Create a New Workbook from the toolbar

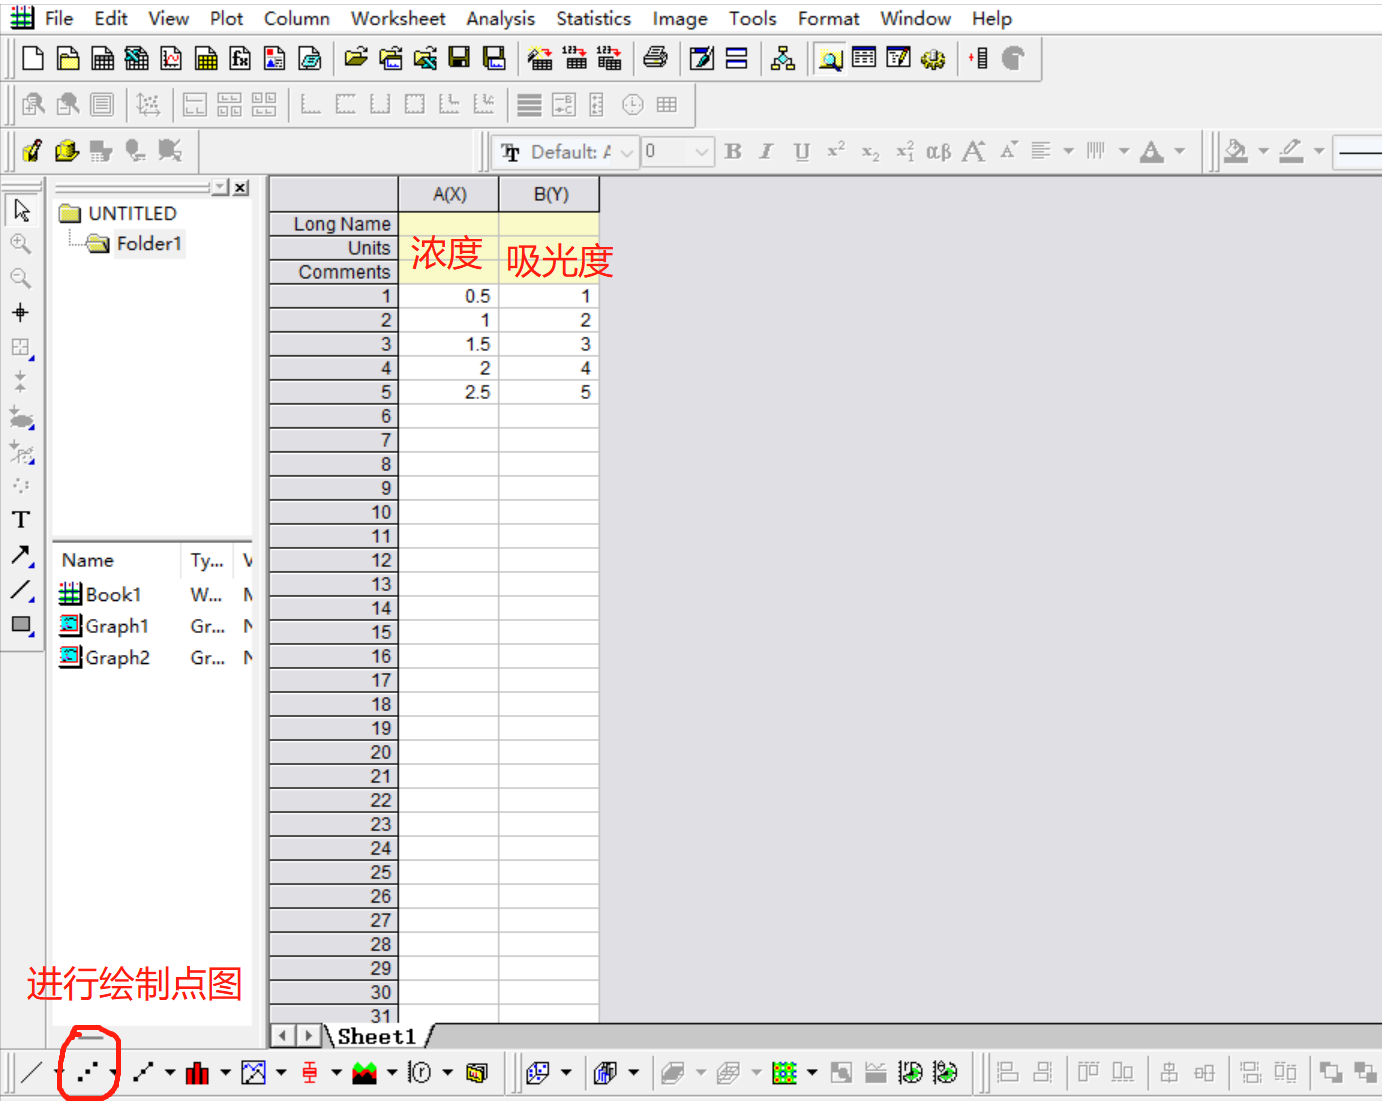coord(102,59)
